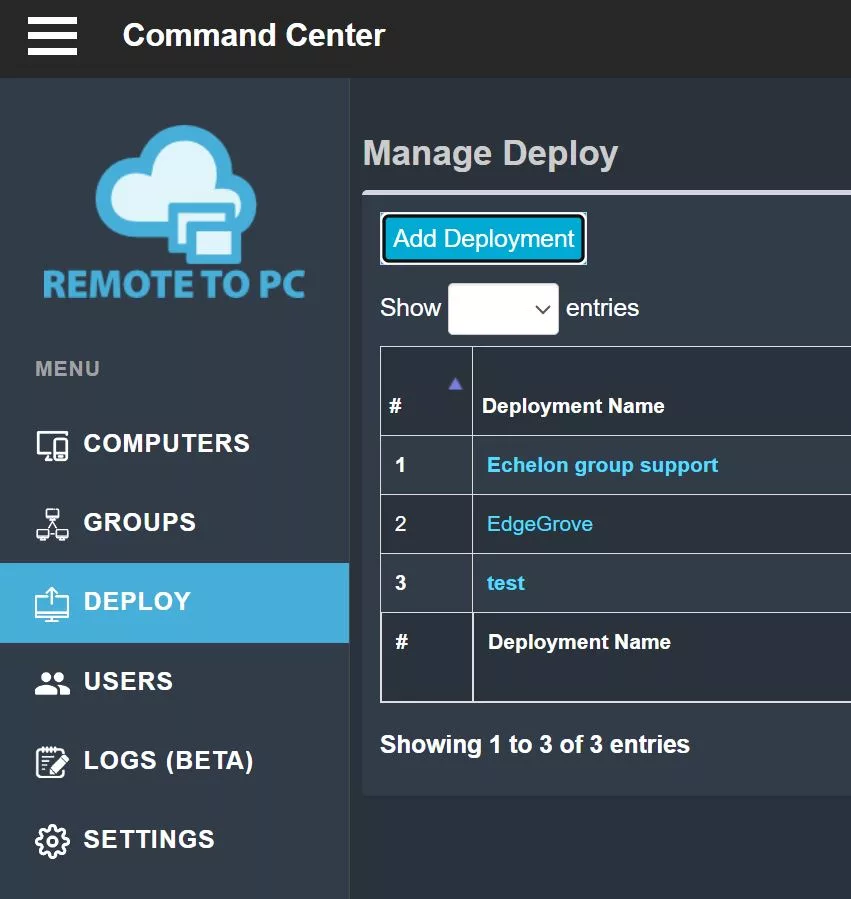
Task: Open the Echelon group support deployment
Action: coord(602,465)
